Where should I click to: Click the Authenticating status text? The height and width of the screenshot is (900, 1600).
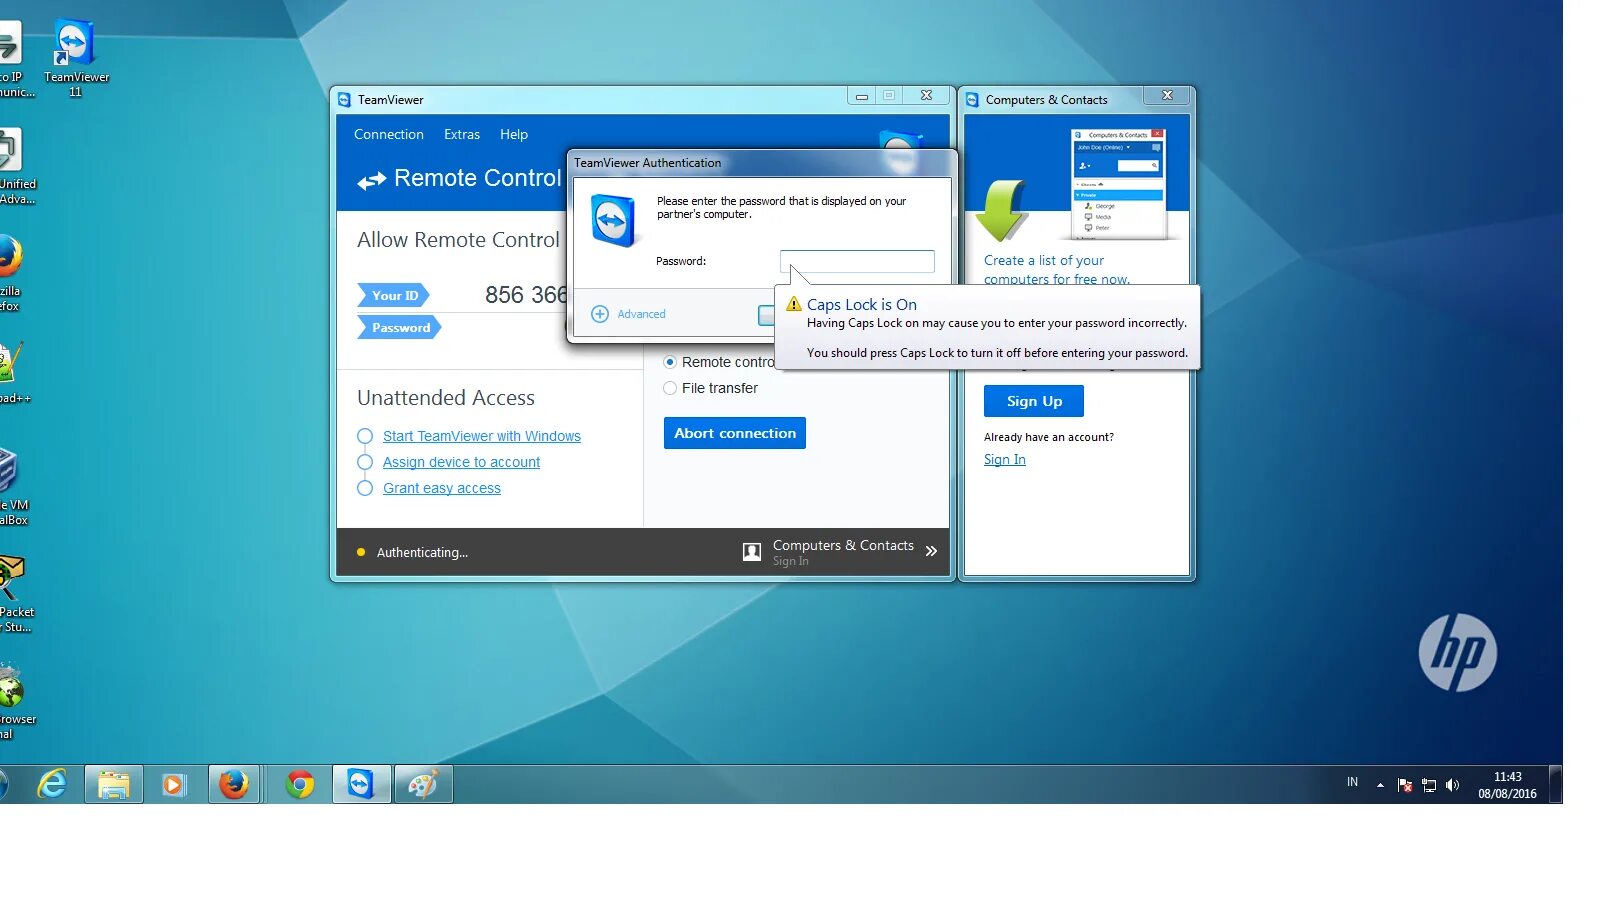coord(422,552)
